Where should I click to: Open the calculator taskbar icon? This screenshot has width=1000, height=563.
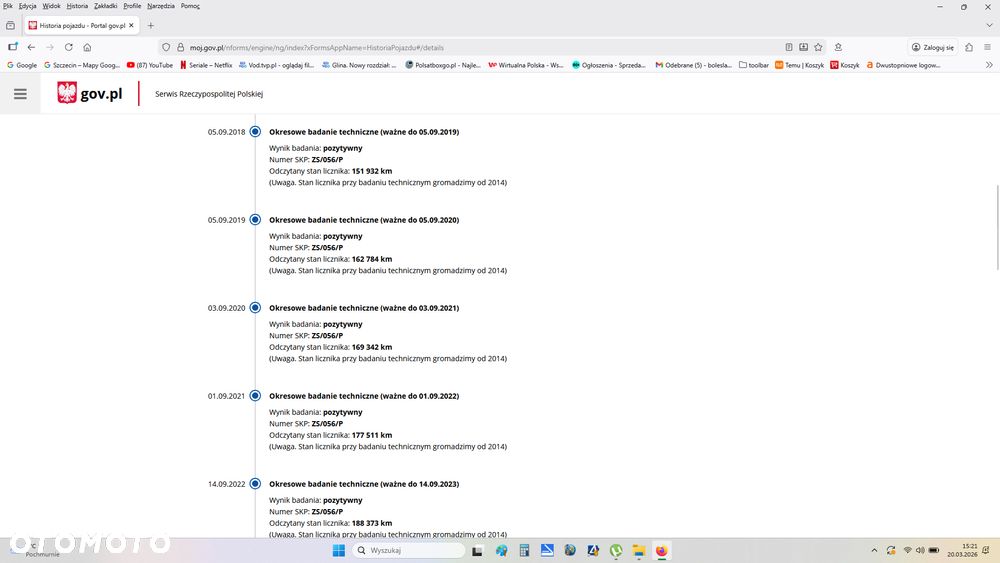tap(524, 550)
